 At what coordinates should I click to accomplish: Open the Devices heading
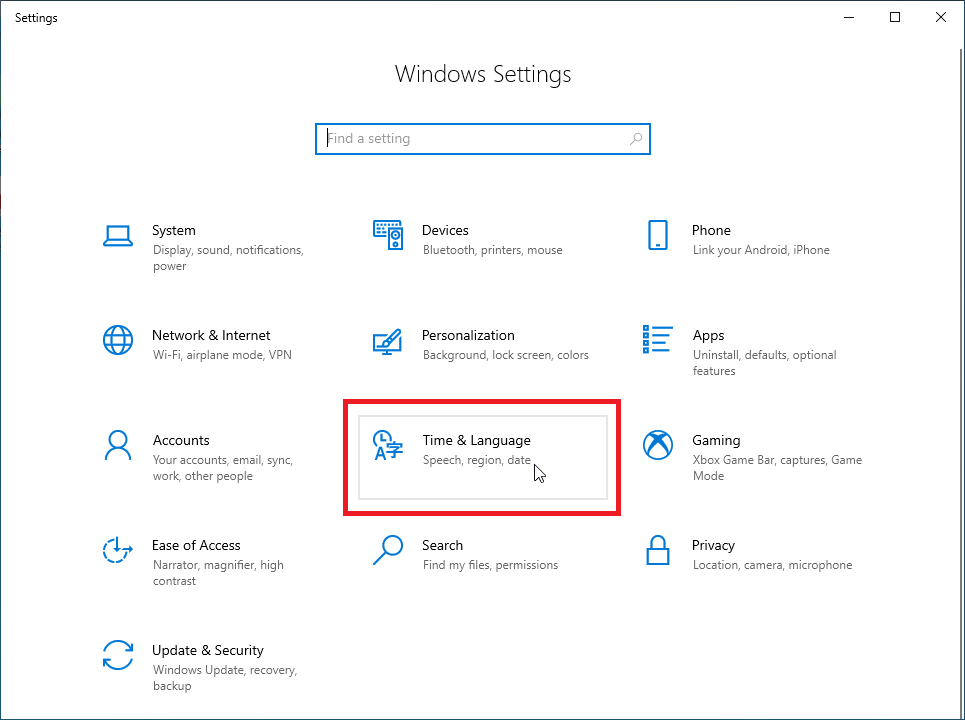tap(445, 230)
